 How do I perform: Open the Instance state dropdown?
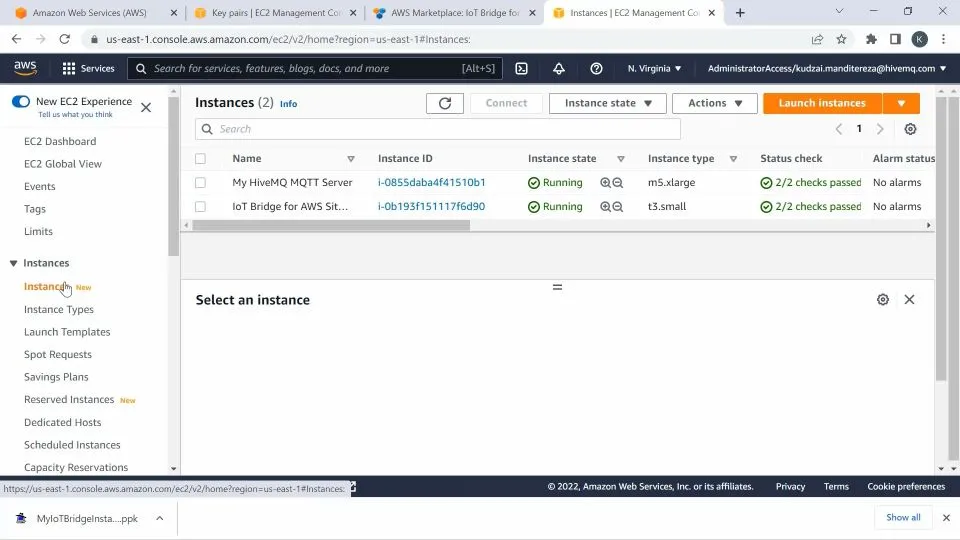(607, 103)
